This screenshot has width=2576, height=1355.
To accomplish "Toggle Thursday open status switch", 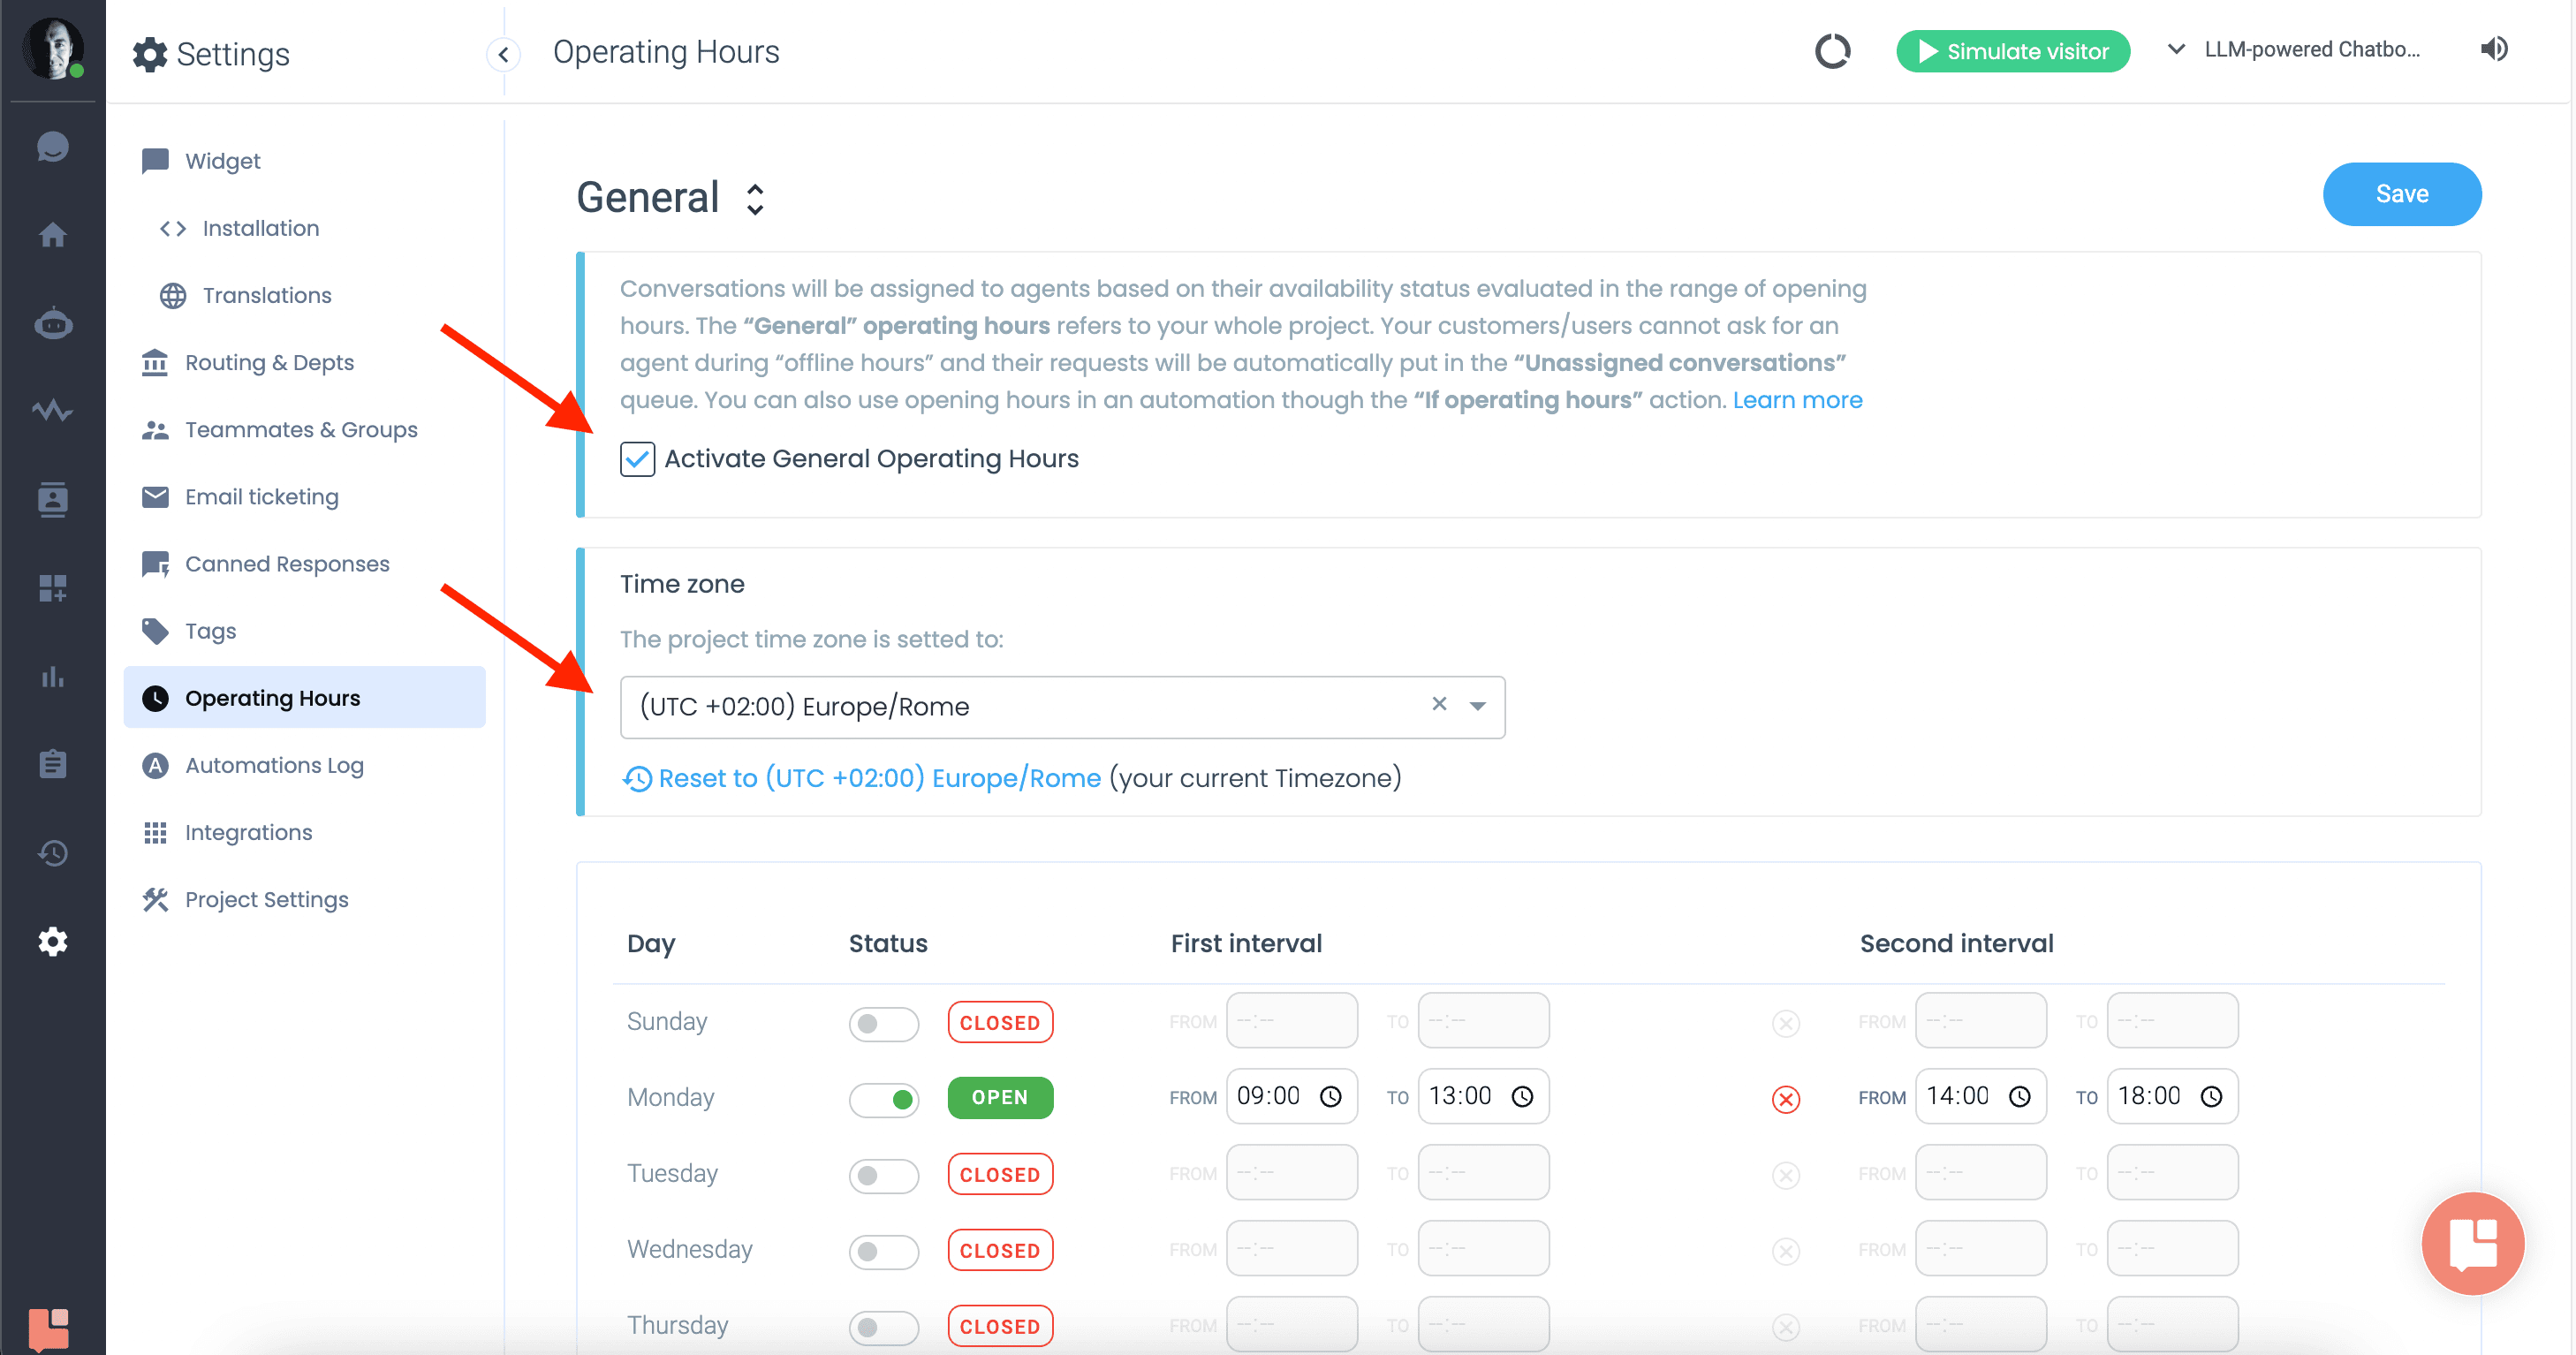I will [x=883, y=1327].
